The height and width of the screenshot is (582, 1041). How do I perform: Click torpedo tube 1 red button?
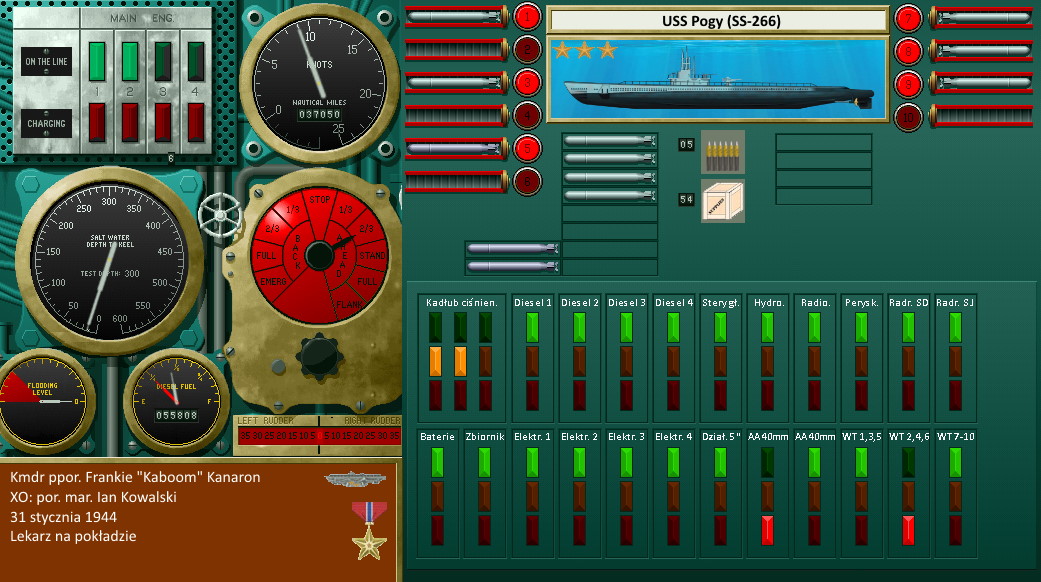[527, 16]
